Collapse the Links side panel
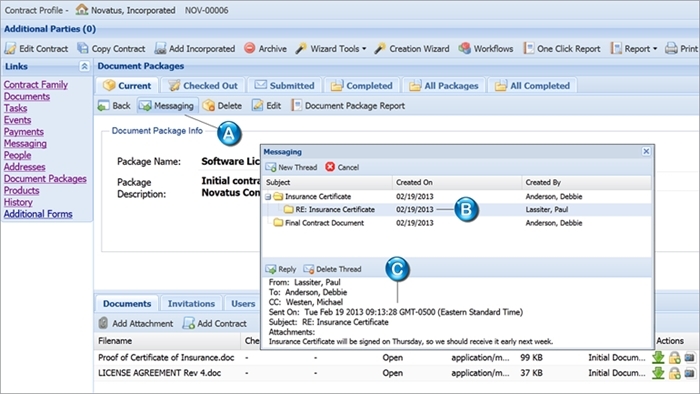Viewport: 700px width, 394px height. (84, 66)
